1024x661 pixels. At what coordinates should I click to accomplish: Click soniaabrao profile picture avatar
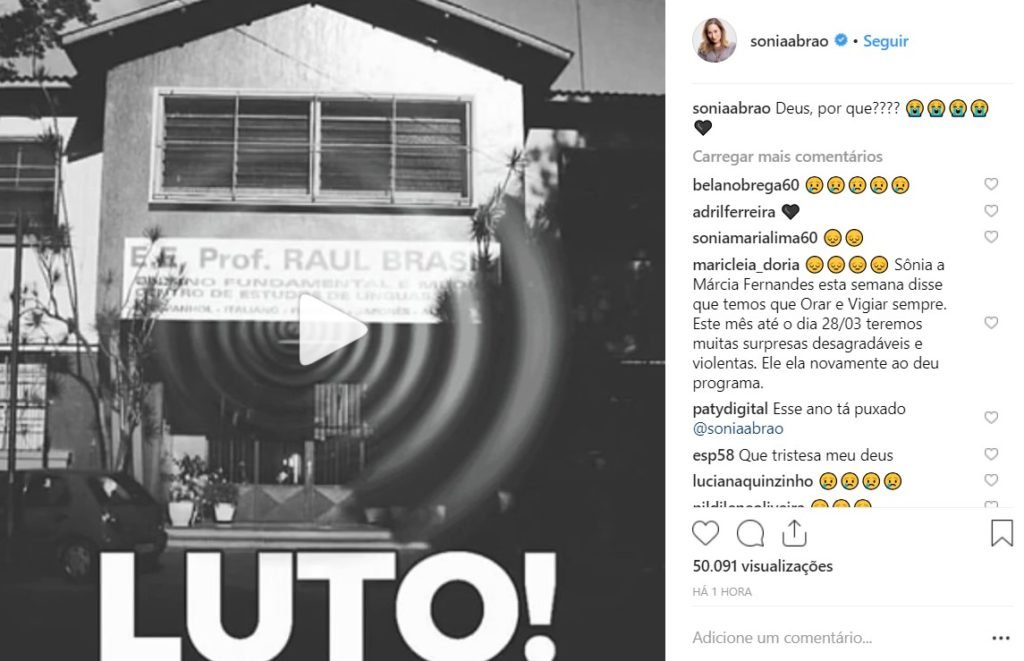click(714, 40)
